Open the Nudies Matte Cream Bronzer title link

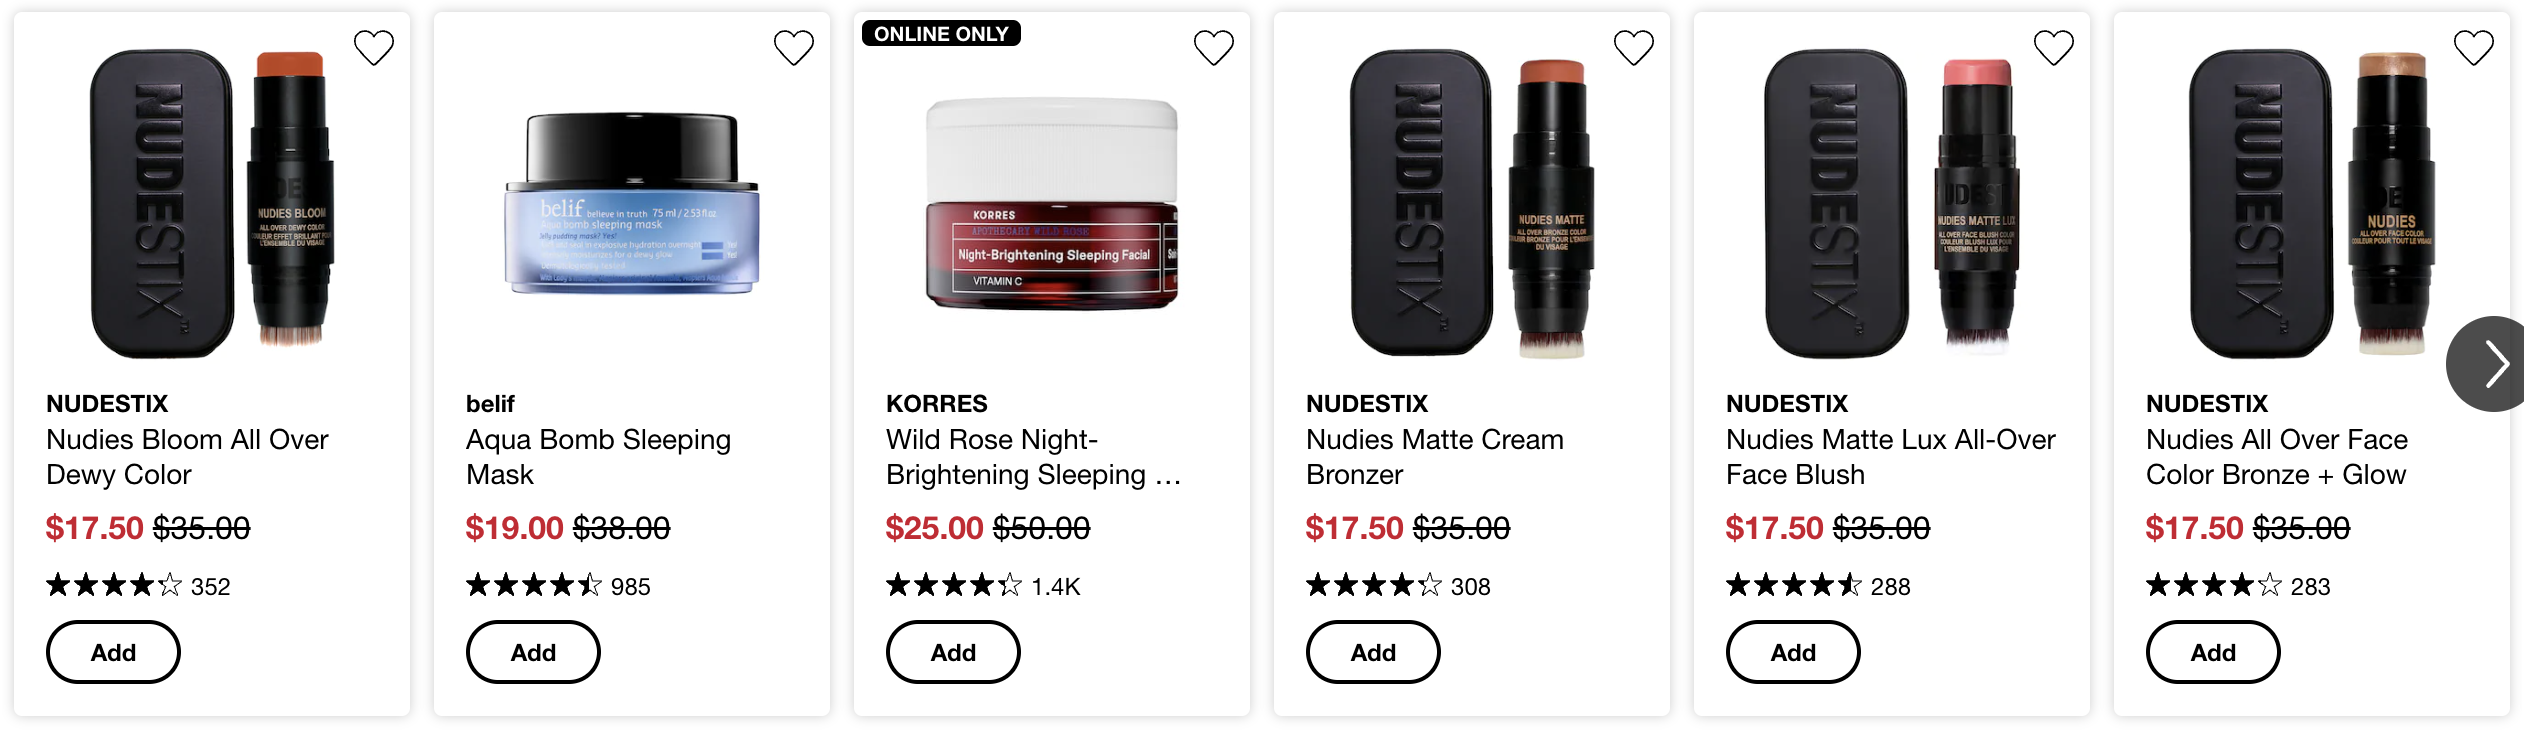1435,457
